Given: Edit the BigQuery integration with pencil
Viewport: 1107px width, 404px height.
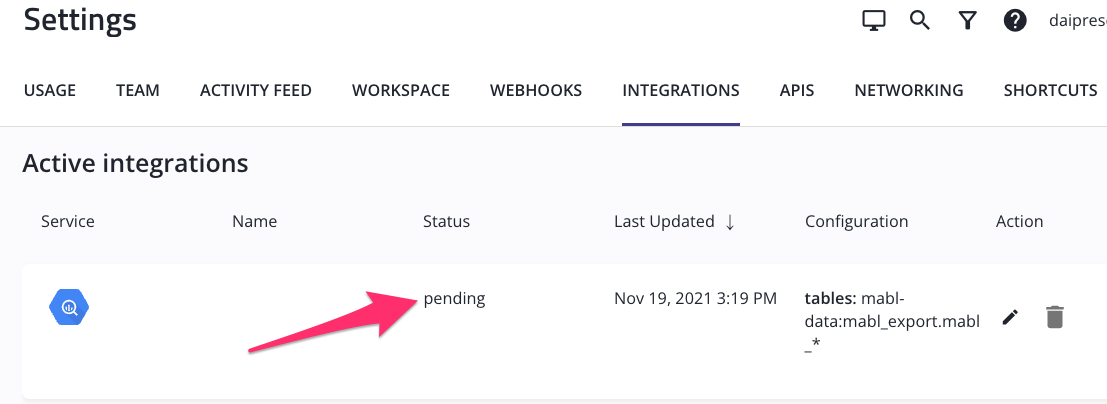Looking at the screenshot, I should (1010, 317).
